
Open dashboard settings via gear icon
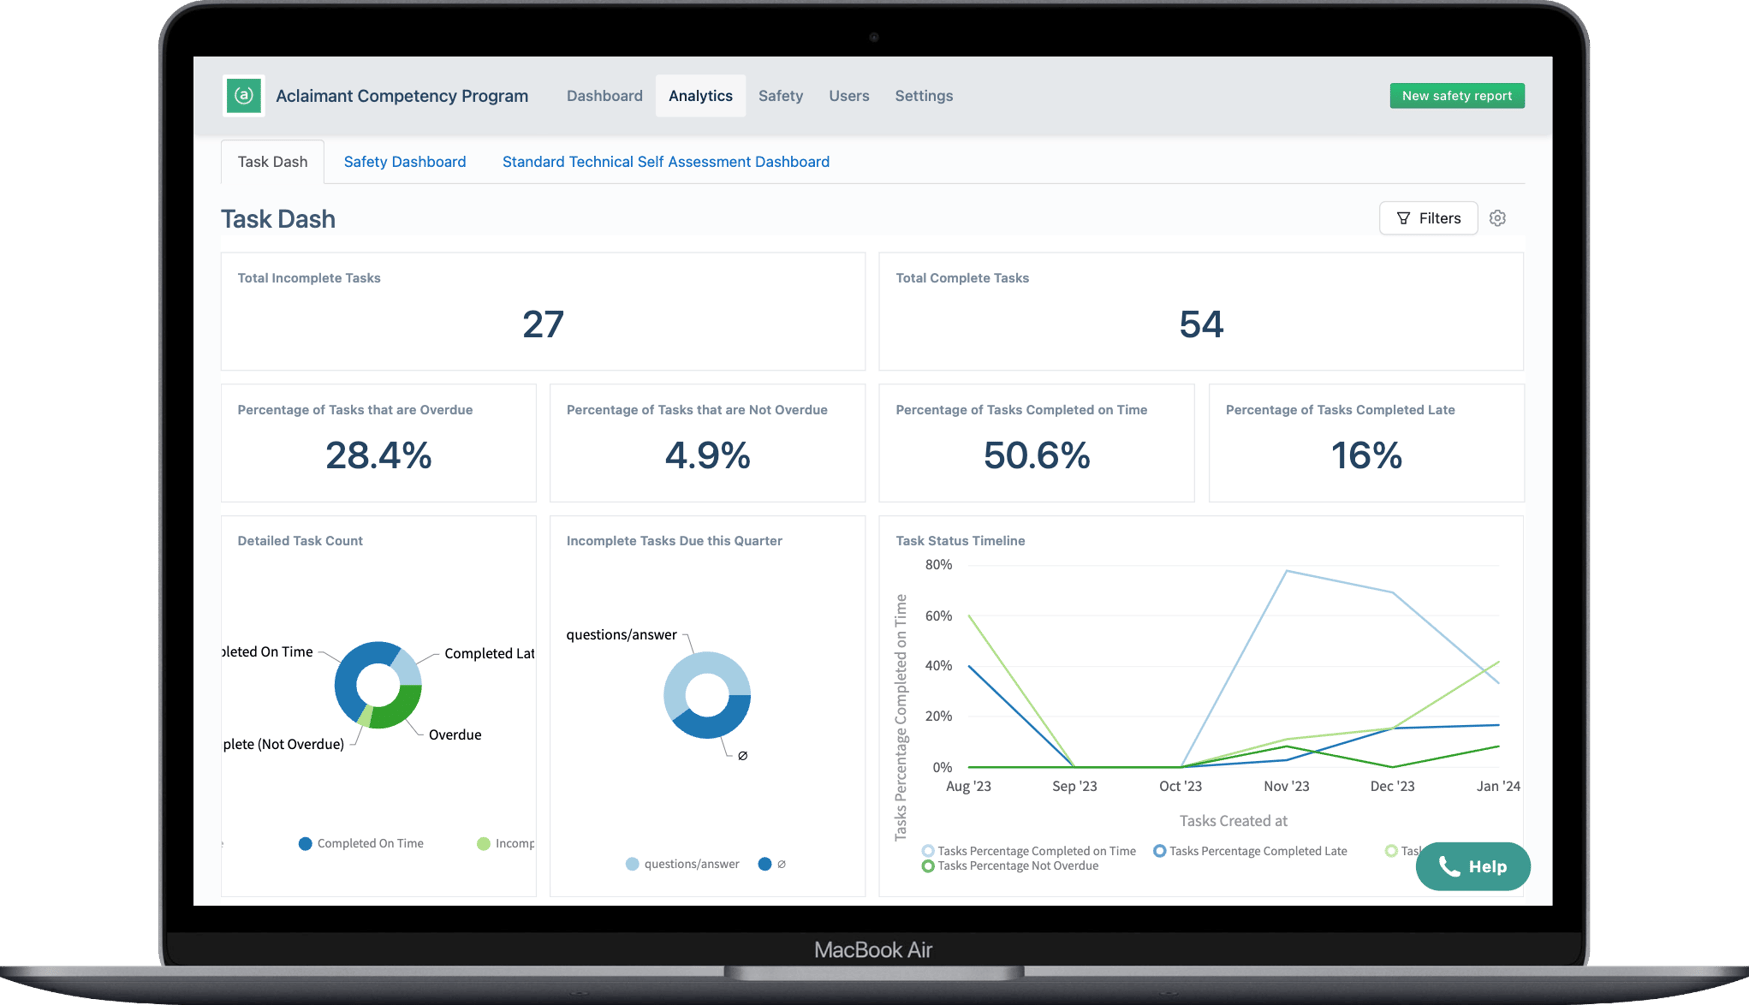tap(1497, 218)
